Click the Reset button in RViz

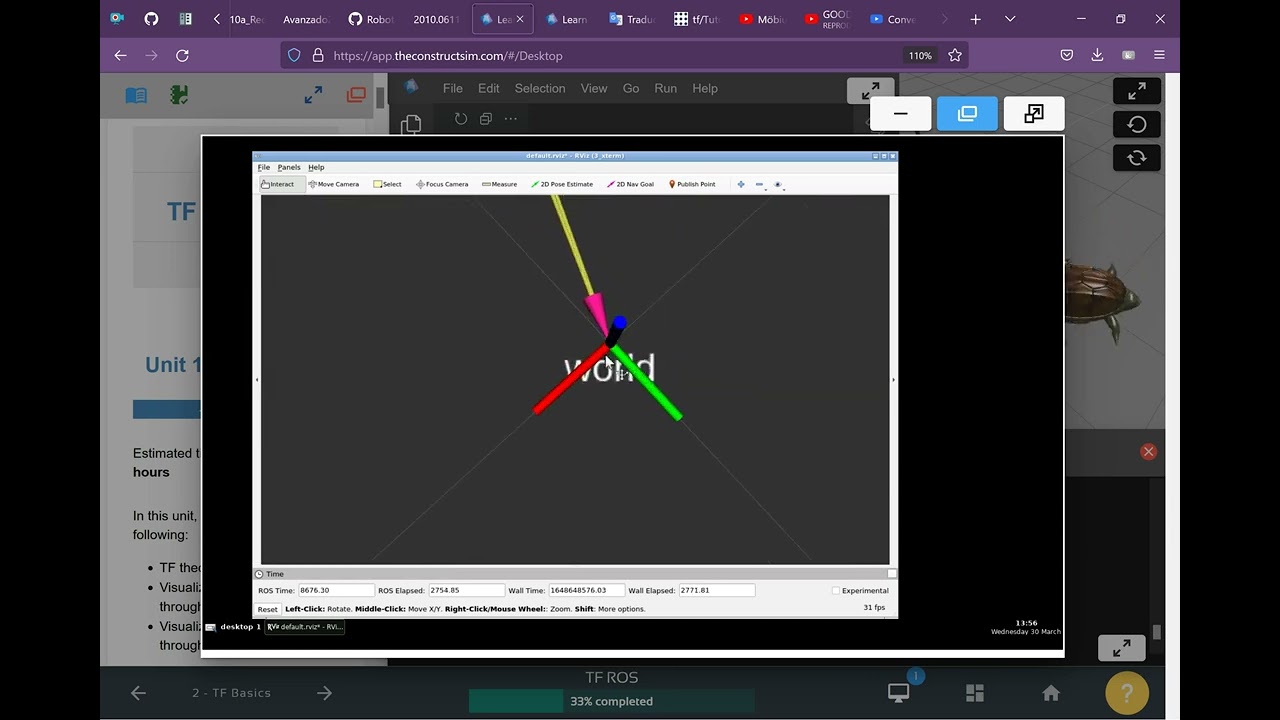tap(267, 609)
